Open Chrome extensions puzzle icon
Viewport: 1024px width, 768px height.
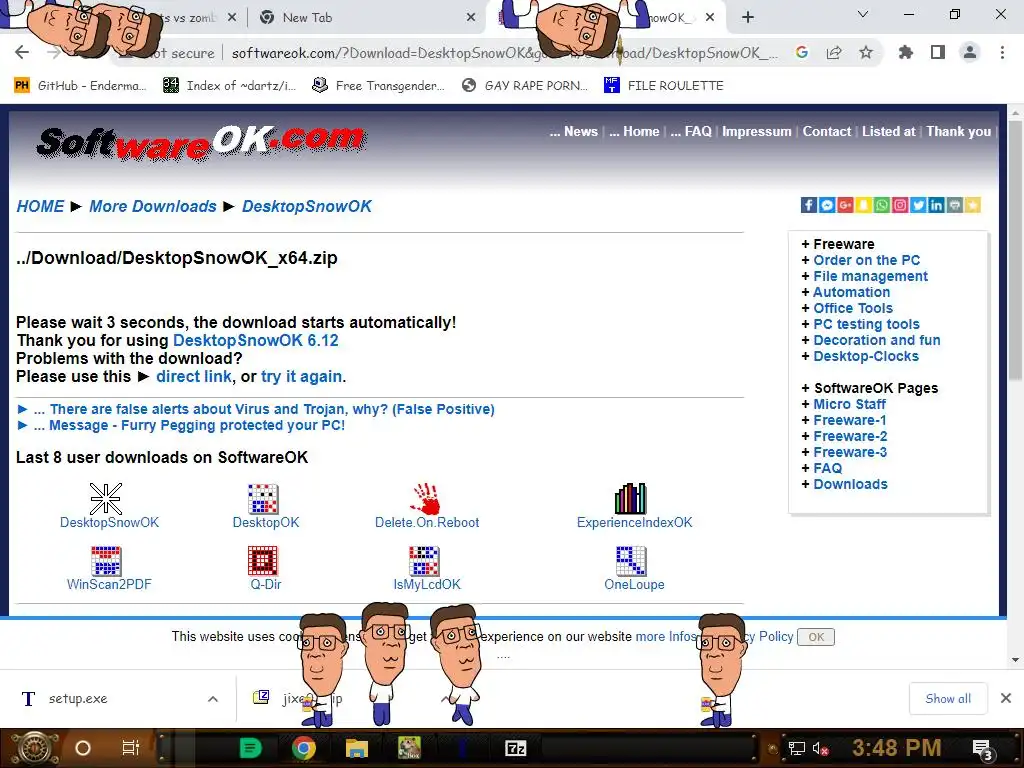(x=905, y=52)
